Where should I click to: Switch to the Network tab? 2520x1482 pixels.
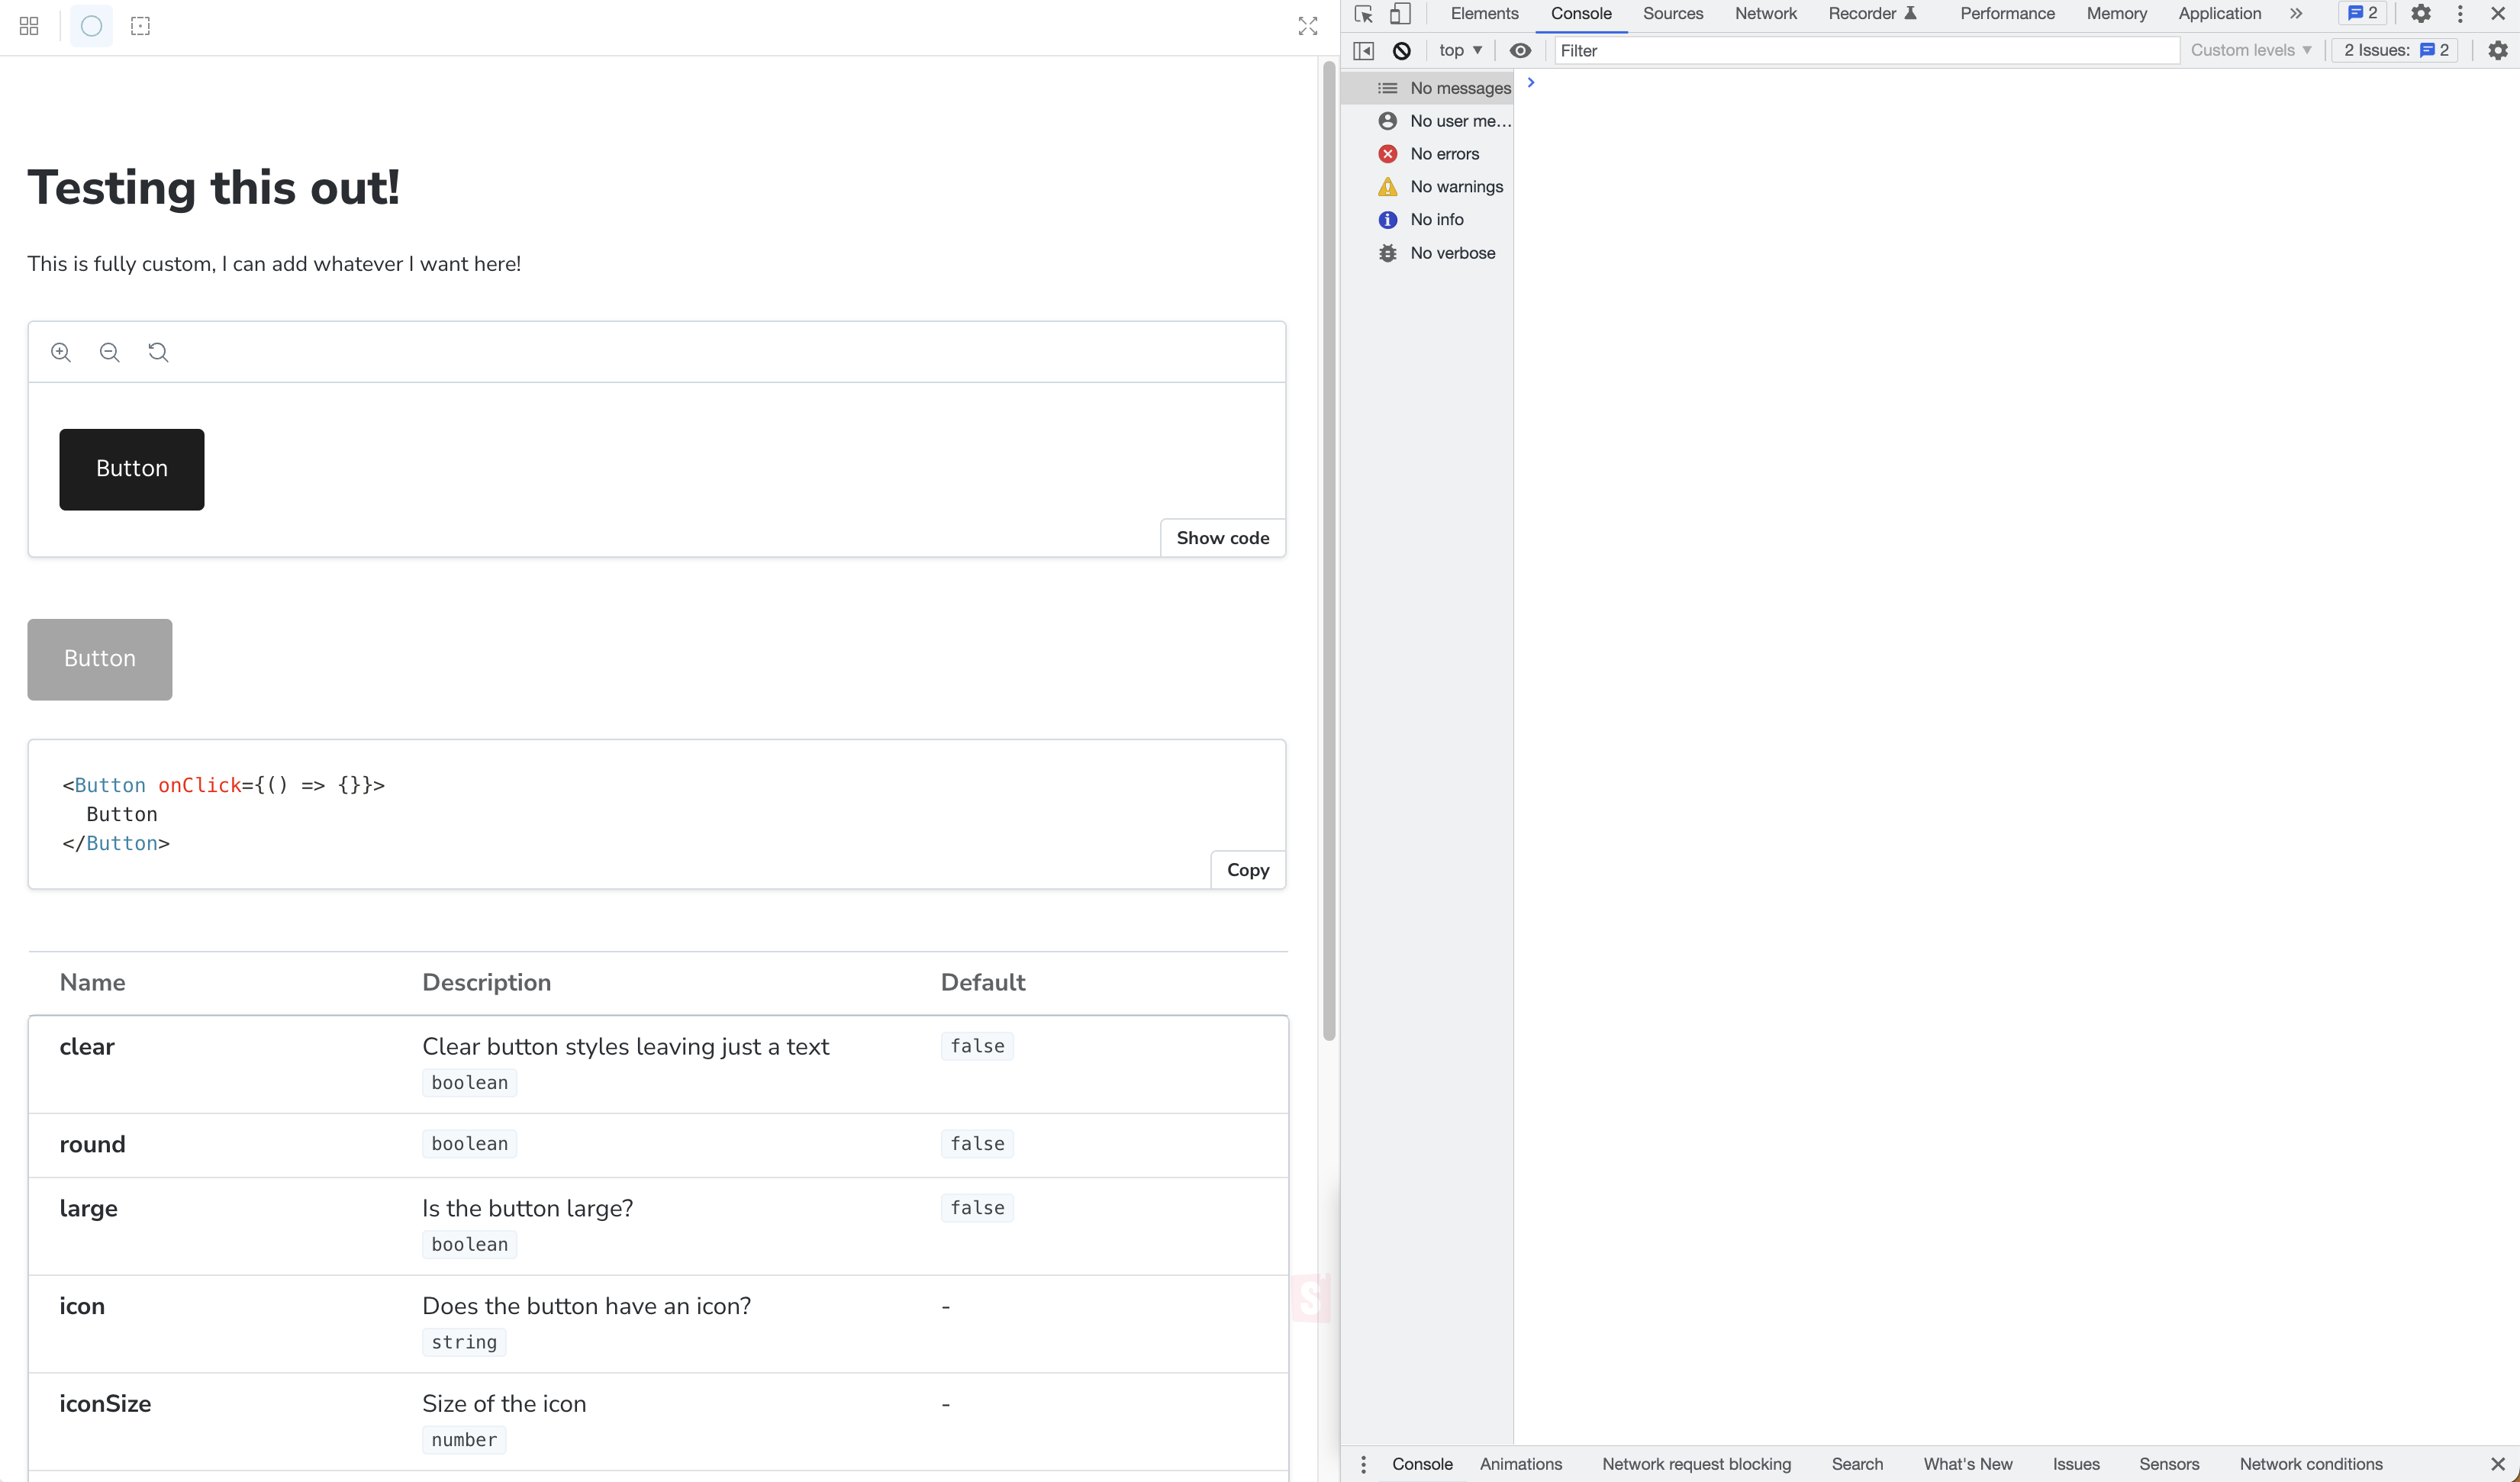pyautogui.click(x=1765, y=14)
